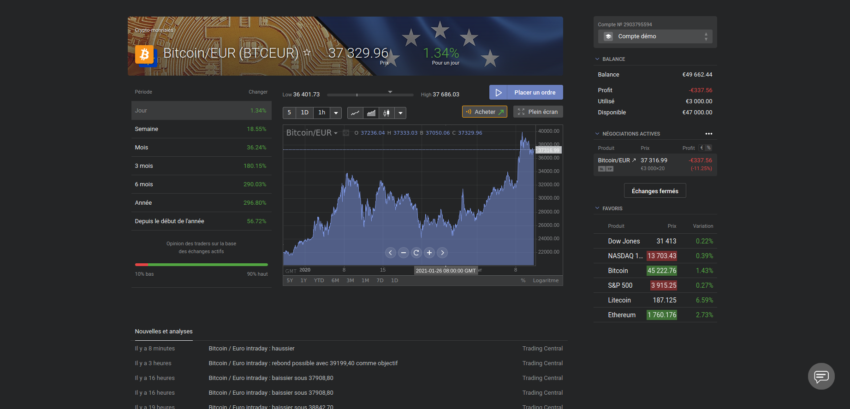
Task: Open S&P 500 in favorites
Action: click(x=655, y=285)
